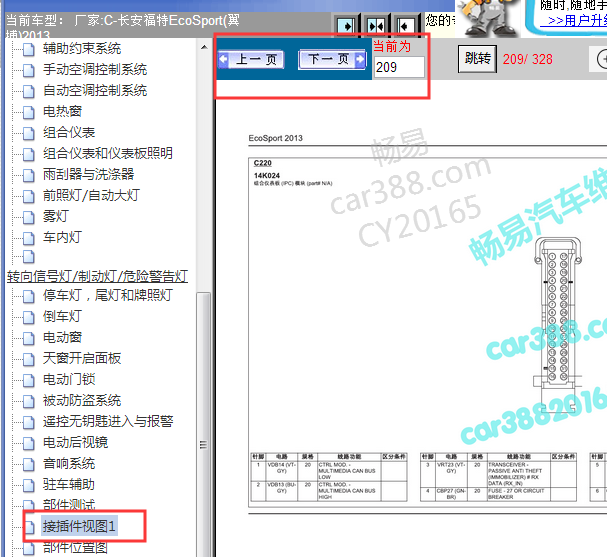The image size is (607, 557).
Task: Open 雨刮器与洗涤器 tree item
Action: click(88, 174)
